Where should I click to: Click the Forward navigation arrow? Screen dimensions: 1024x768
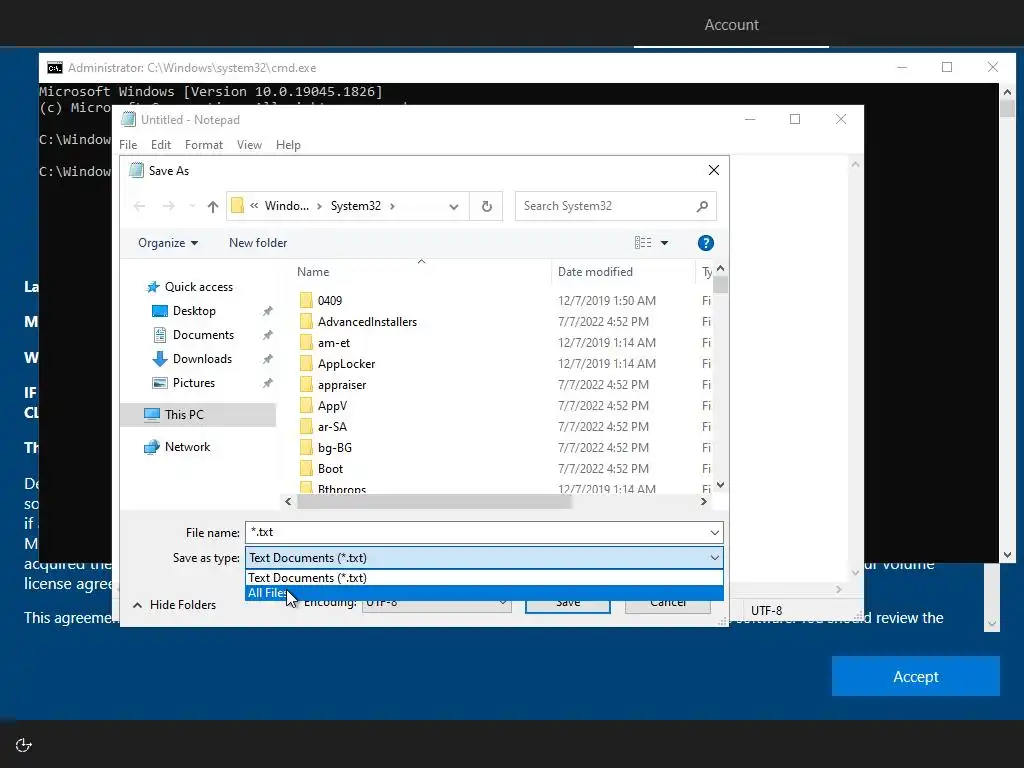(x=168, y=206)
